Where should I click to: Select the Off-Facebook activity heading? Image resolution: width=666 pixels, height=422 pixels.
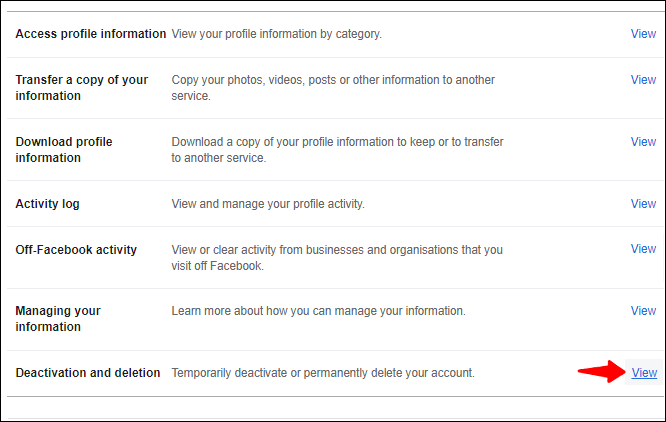click(76, 250)
